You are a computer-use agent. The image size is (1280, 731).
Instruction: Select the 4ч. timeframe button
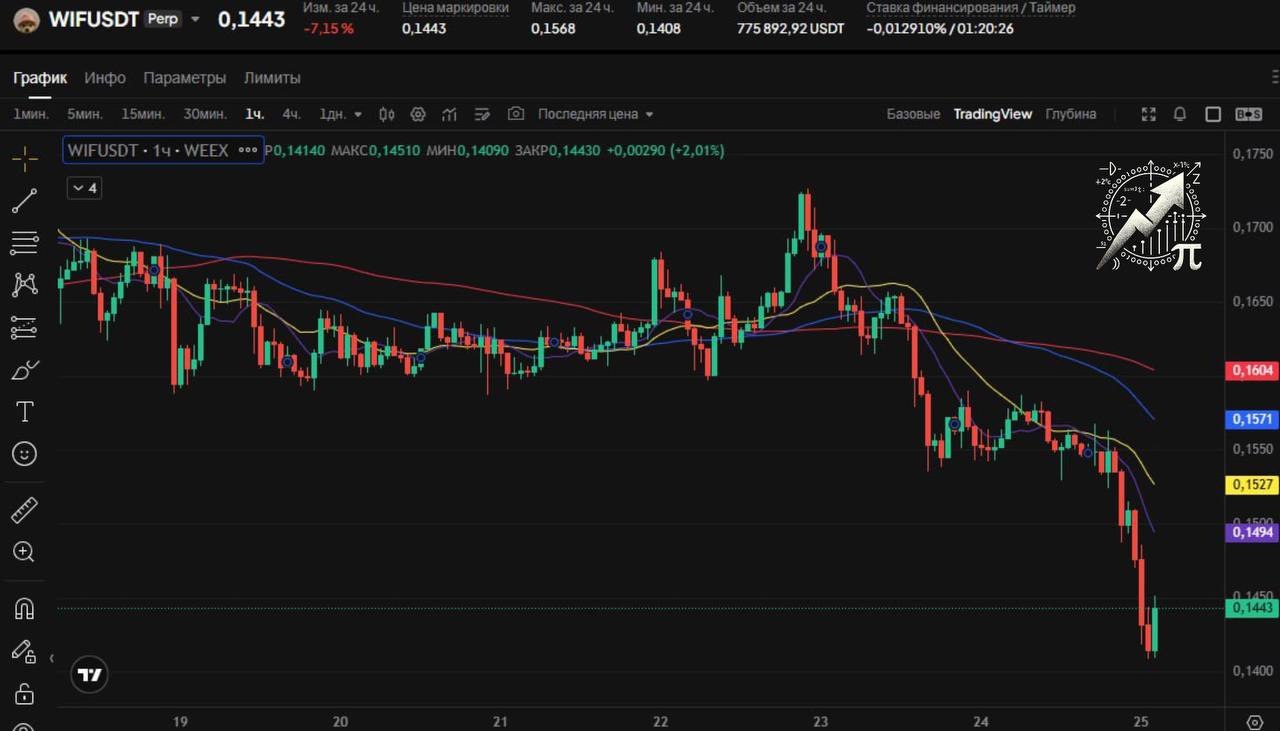click(291, 114)
